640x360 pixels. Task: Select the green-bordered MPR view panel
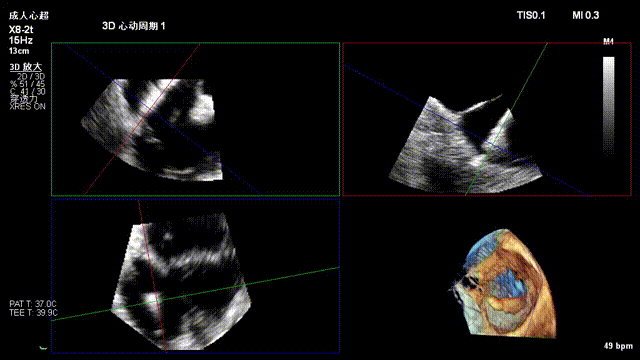point(196,119)
